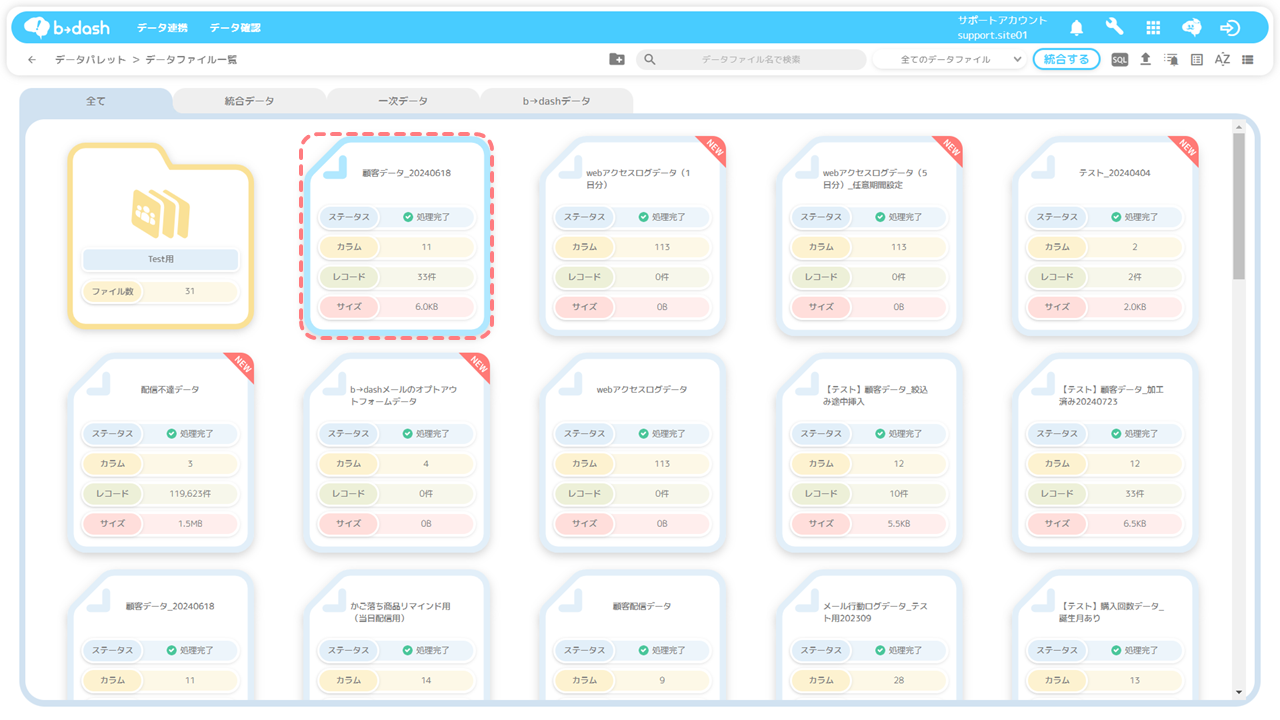1280x720 pixels.
Task: Click the 2.0KB size value
Action: click(1134, 307)
